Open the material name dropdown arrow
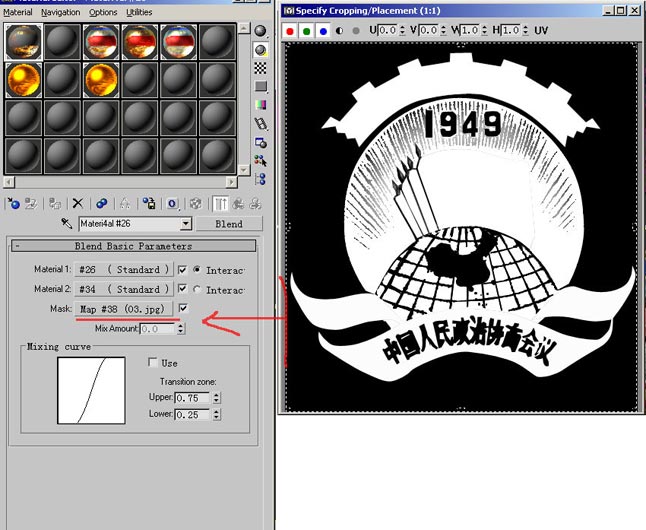The width and height of the screenshot is (646, 530). (186, 224)
